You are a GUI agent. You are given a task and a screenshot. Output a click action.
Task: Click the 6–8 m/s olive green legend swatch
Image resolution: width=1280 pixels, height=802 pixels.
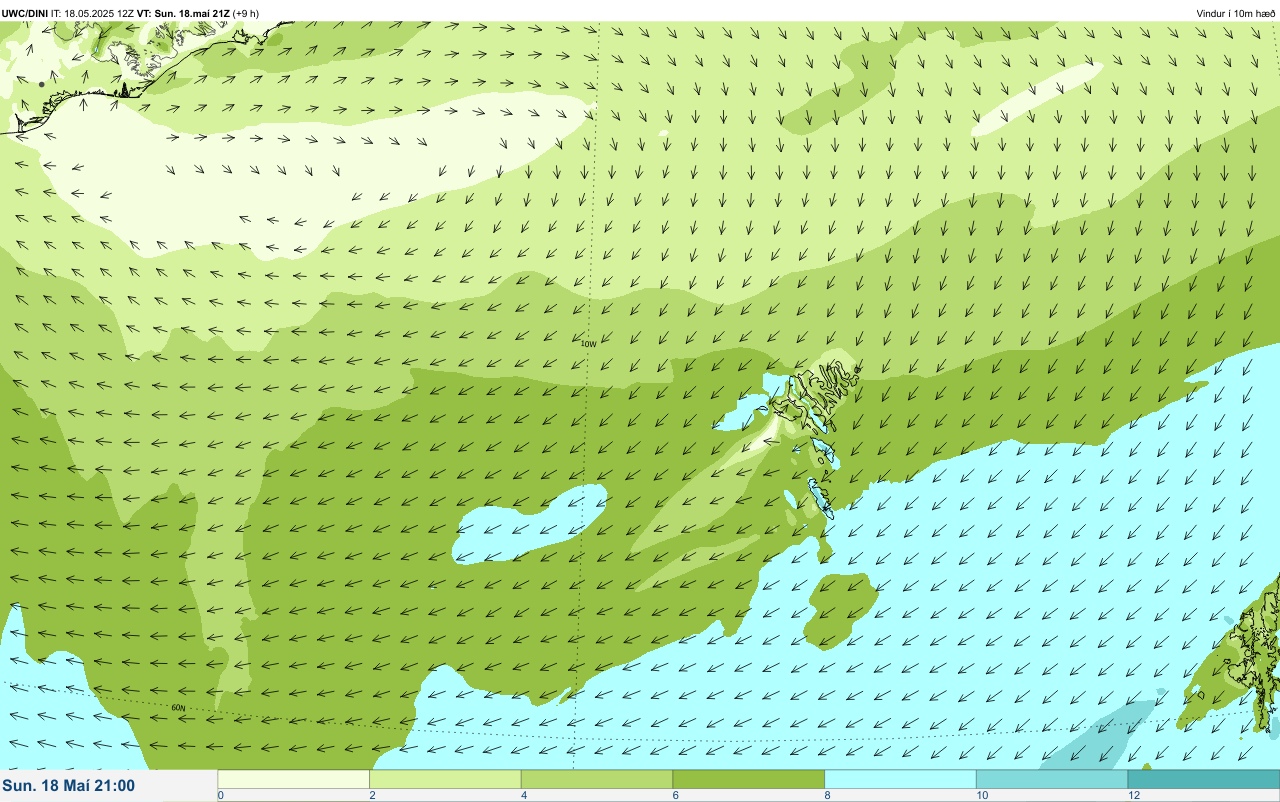(x=749, y=779)
